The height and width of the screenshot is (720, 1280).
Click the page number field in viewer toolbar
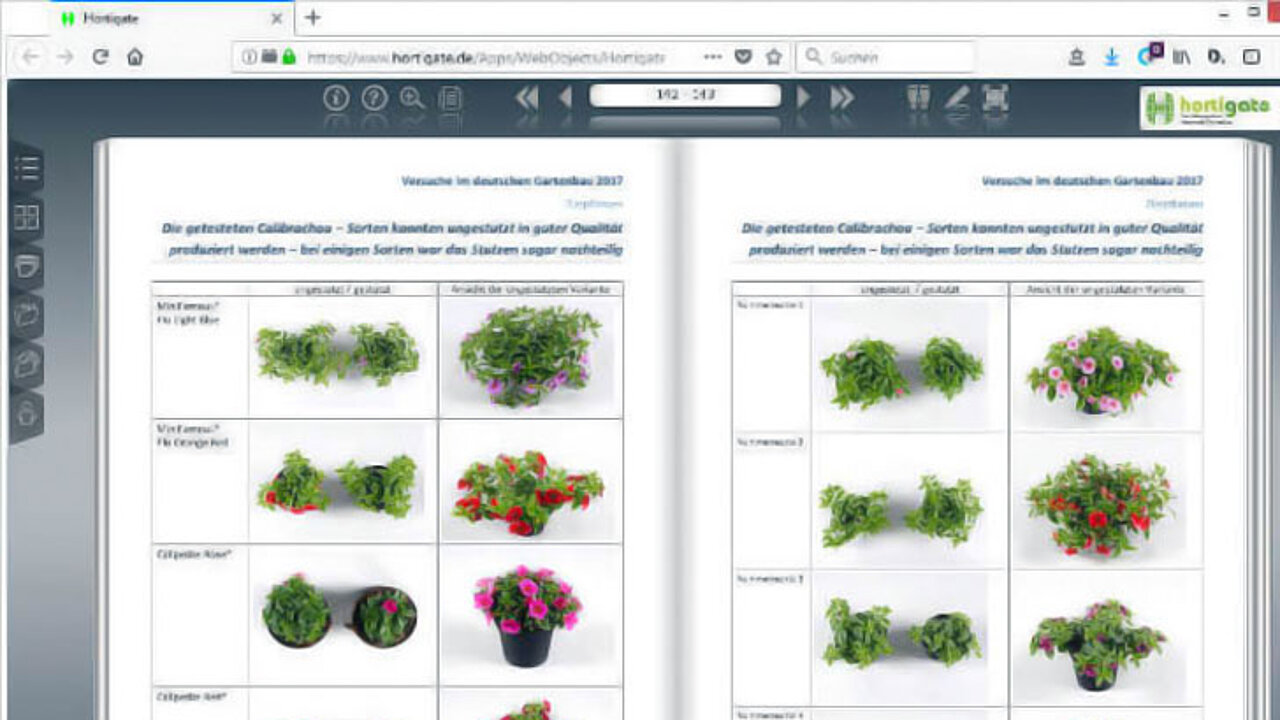pos(685,95)
